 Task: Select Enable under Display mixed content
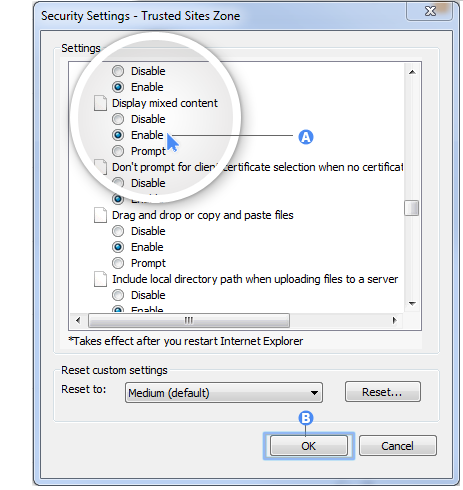pos(118,135)
